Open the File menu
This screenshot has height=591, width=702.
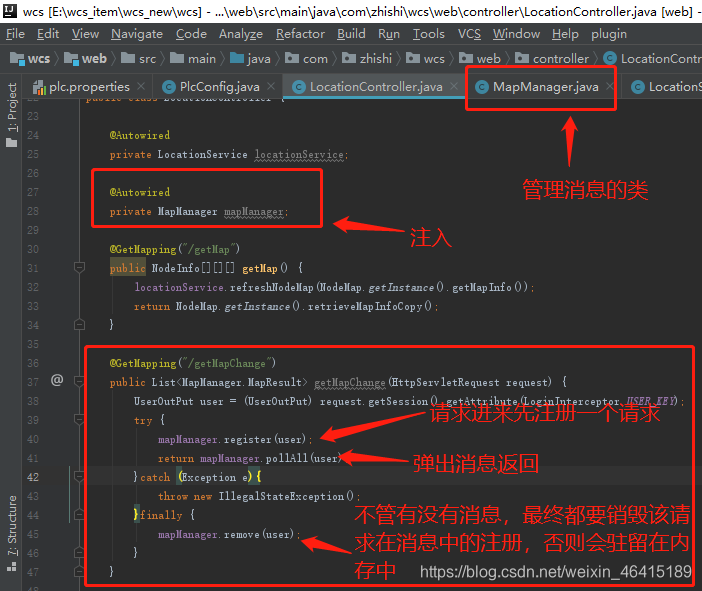(15, 34)
